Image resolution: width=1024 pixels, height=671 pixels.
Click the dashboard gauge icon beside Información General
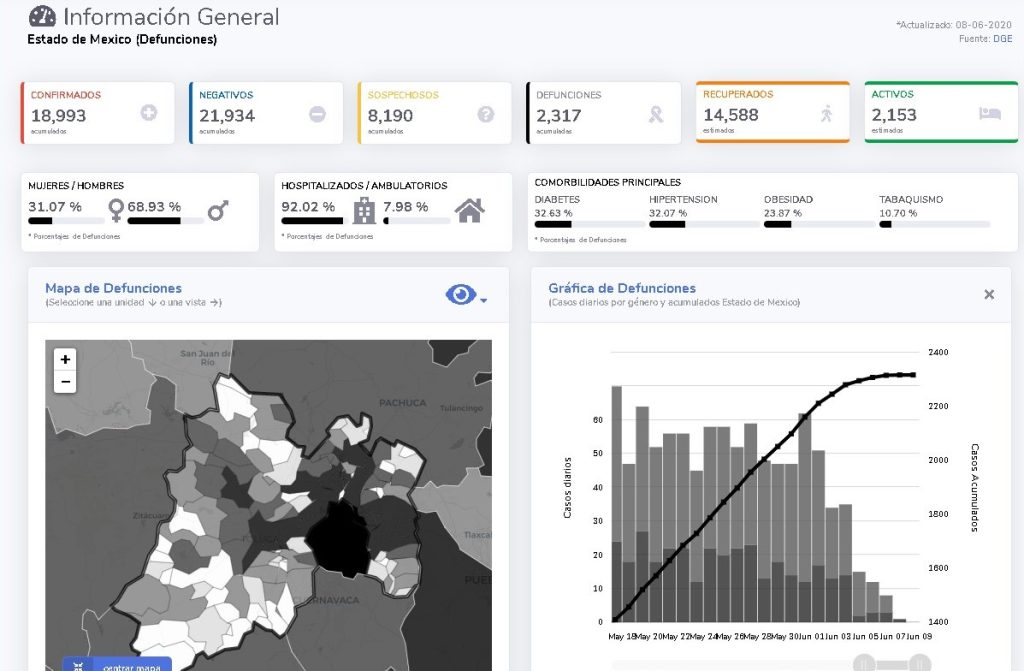(42, 17)
